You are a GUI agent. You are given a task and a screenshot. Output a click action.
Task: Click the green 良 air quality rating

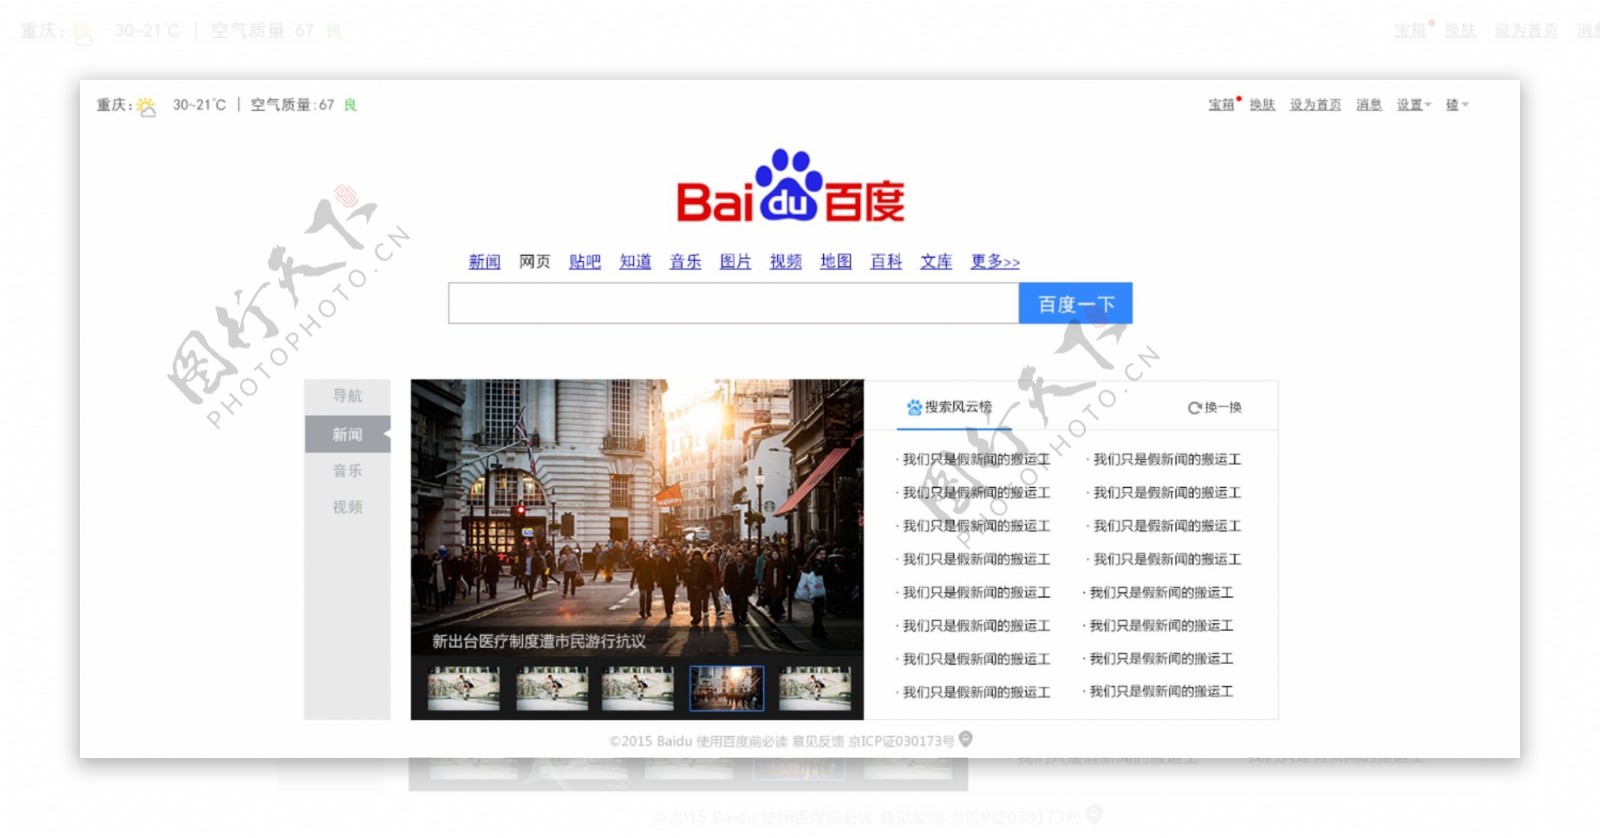pyautogui.click(x=350, y=105)
